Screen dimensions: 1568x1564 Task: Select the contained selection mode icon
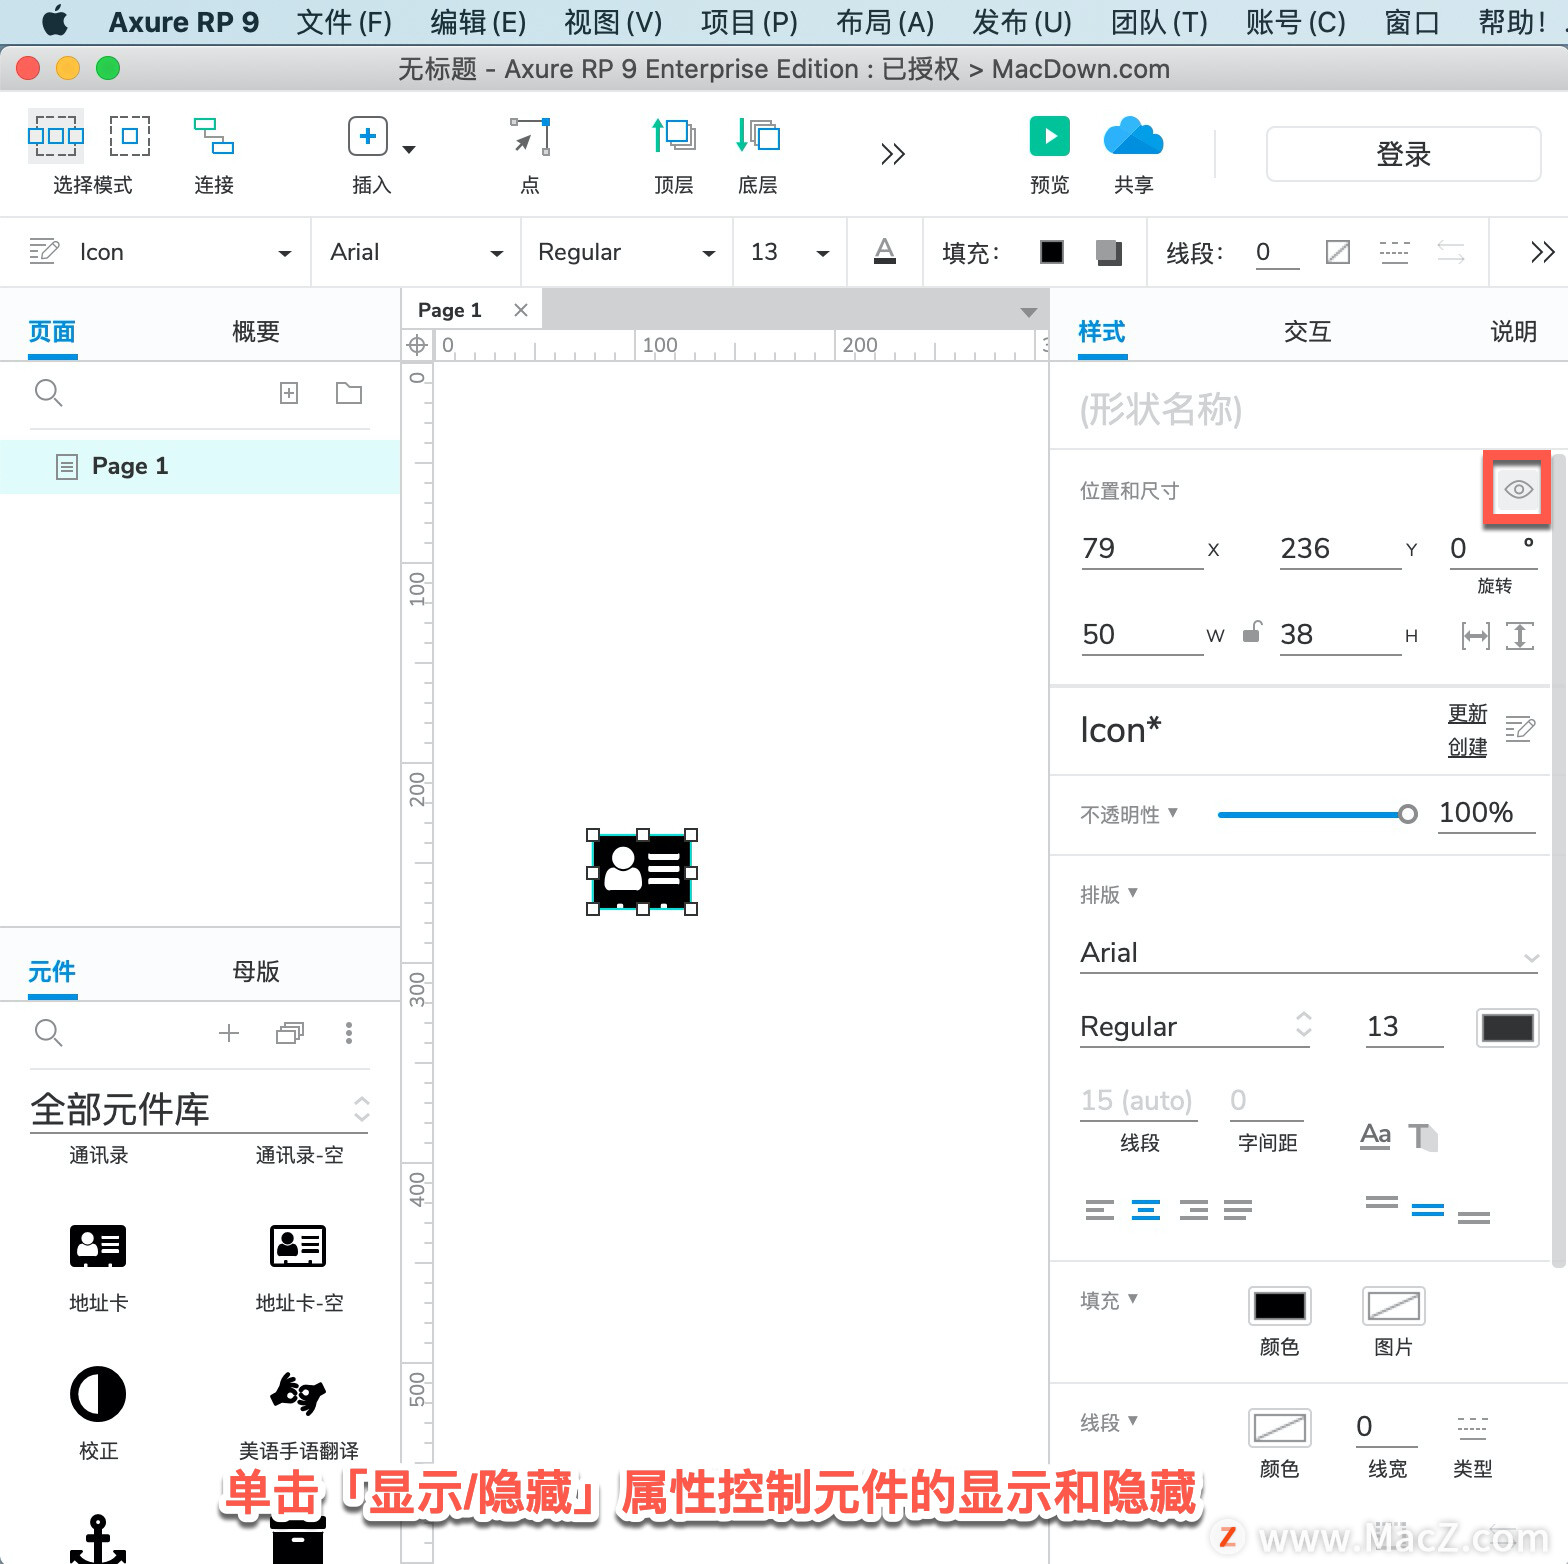click(x=130, y=136)
